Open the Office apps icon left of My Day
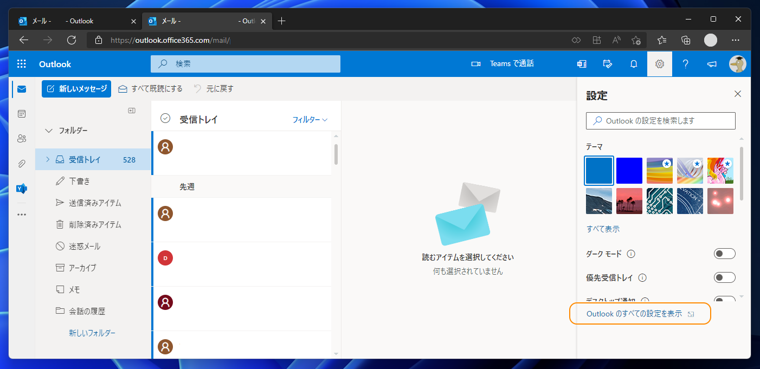The width and height of the screenshot is (760, 369). (581, 64)
